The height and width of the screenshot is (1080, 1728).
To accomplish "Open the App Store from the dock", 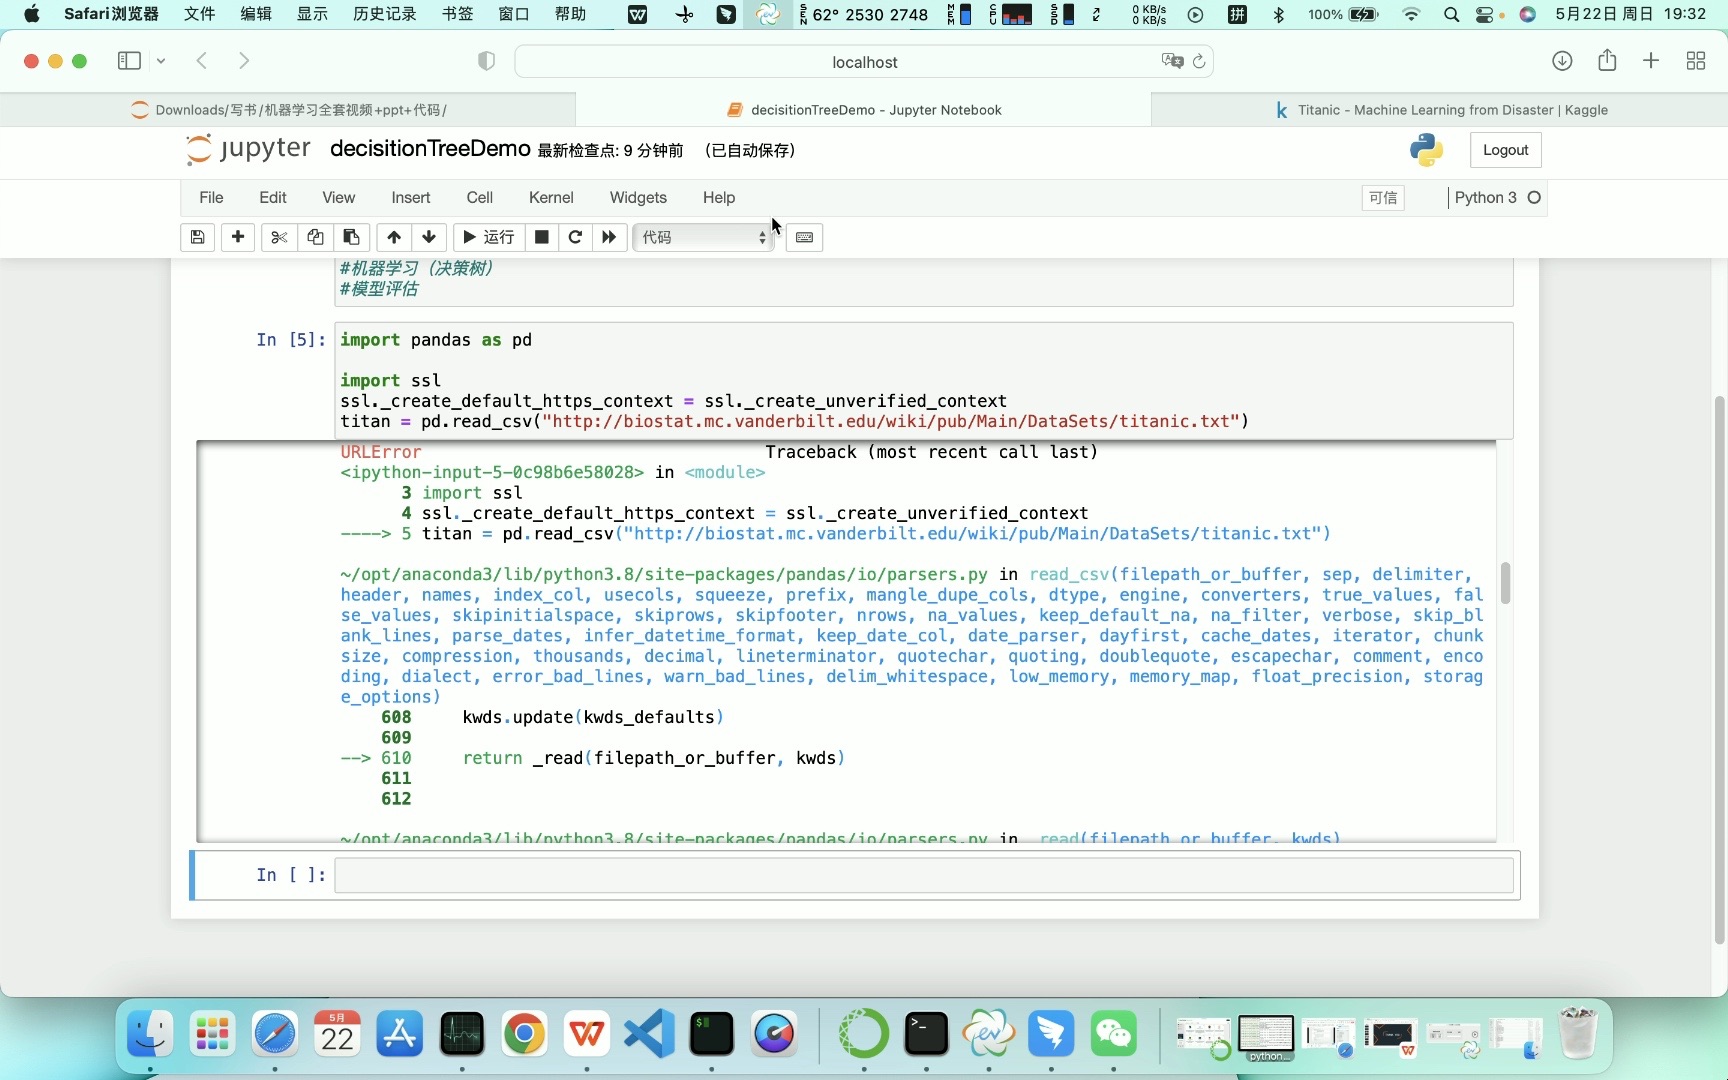I will (399, 1034).
